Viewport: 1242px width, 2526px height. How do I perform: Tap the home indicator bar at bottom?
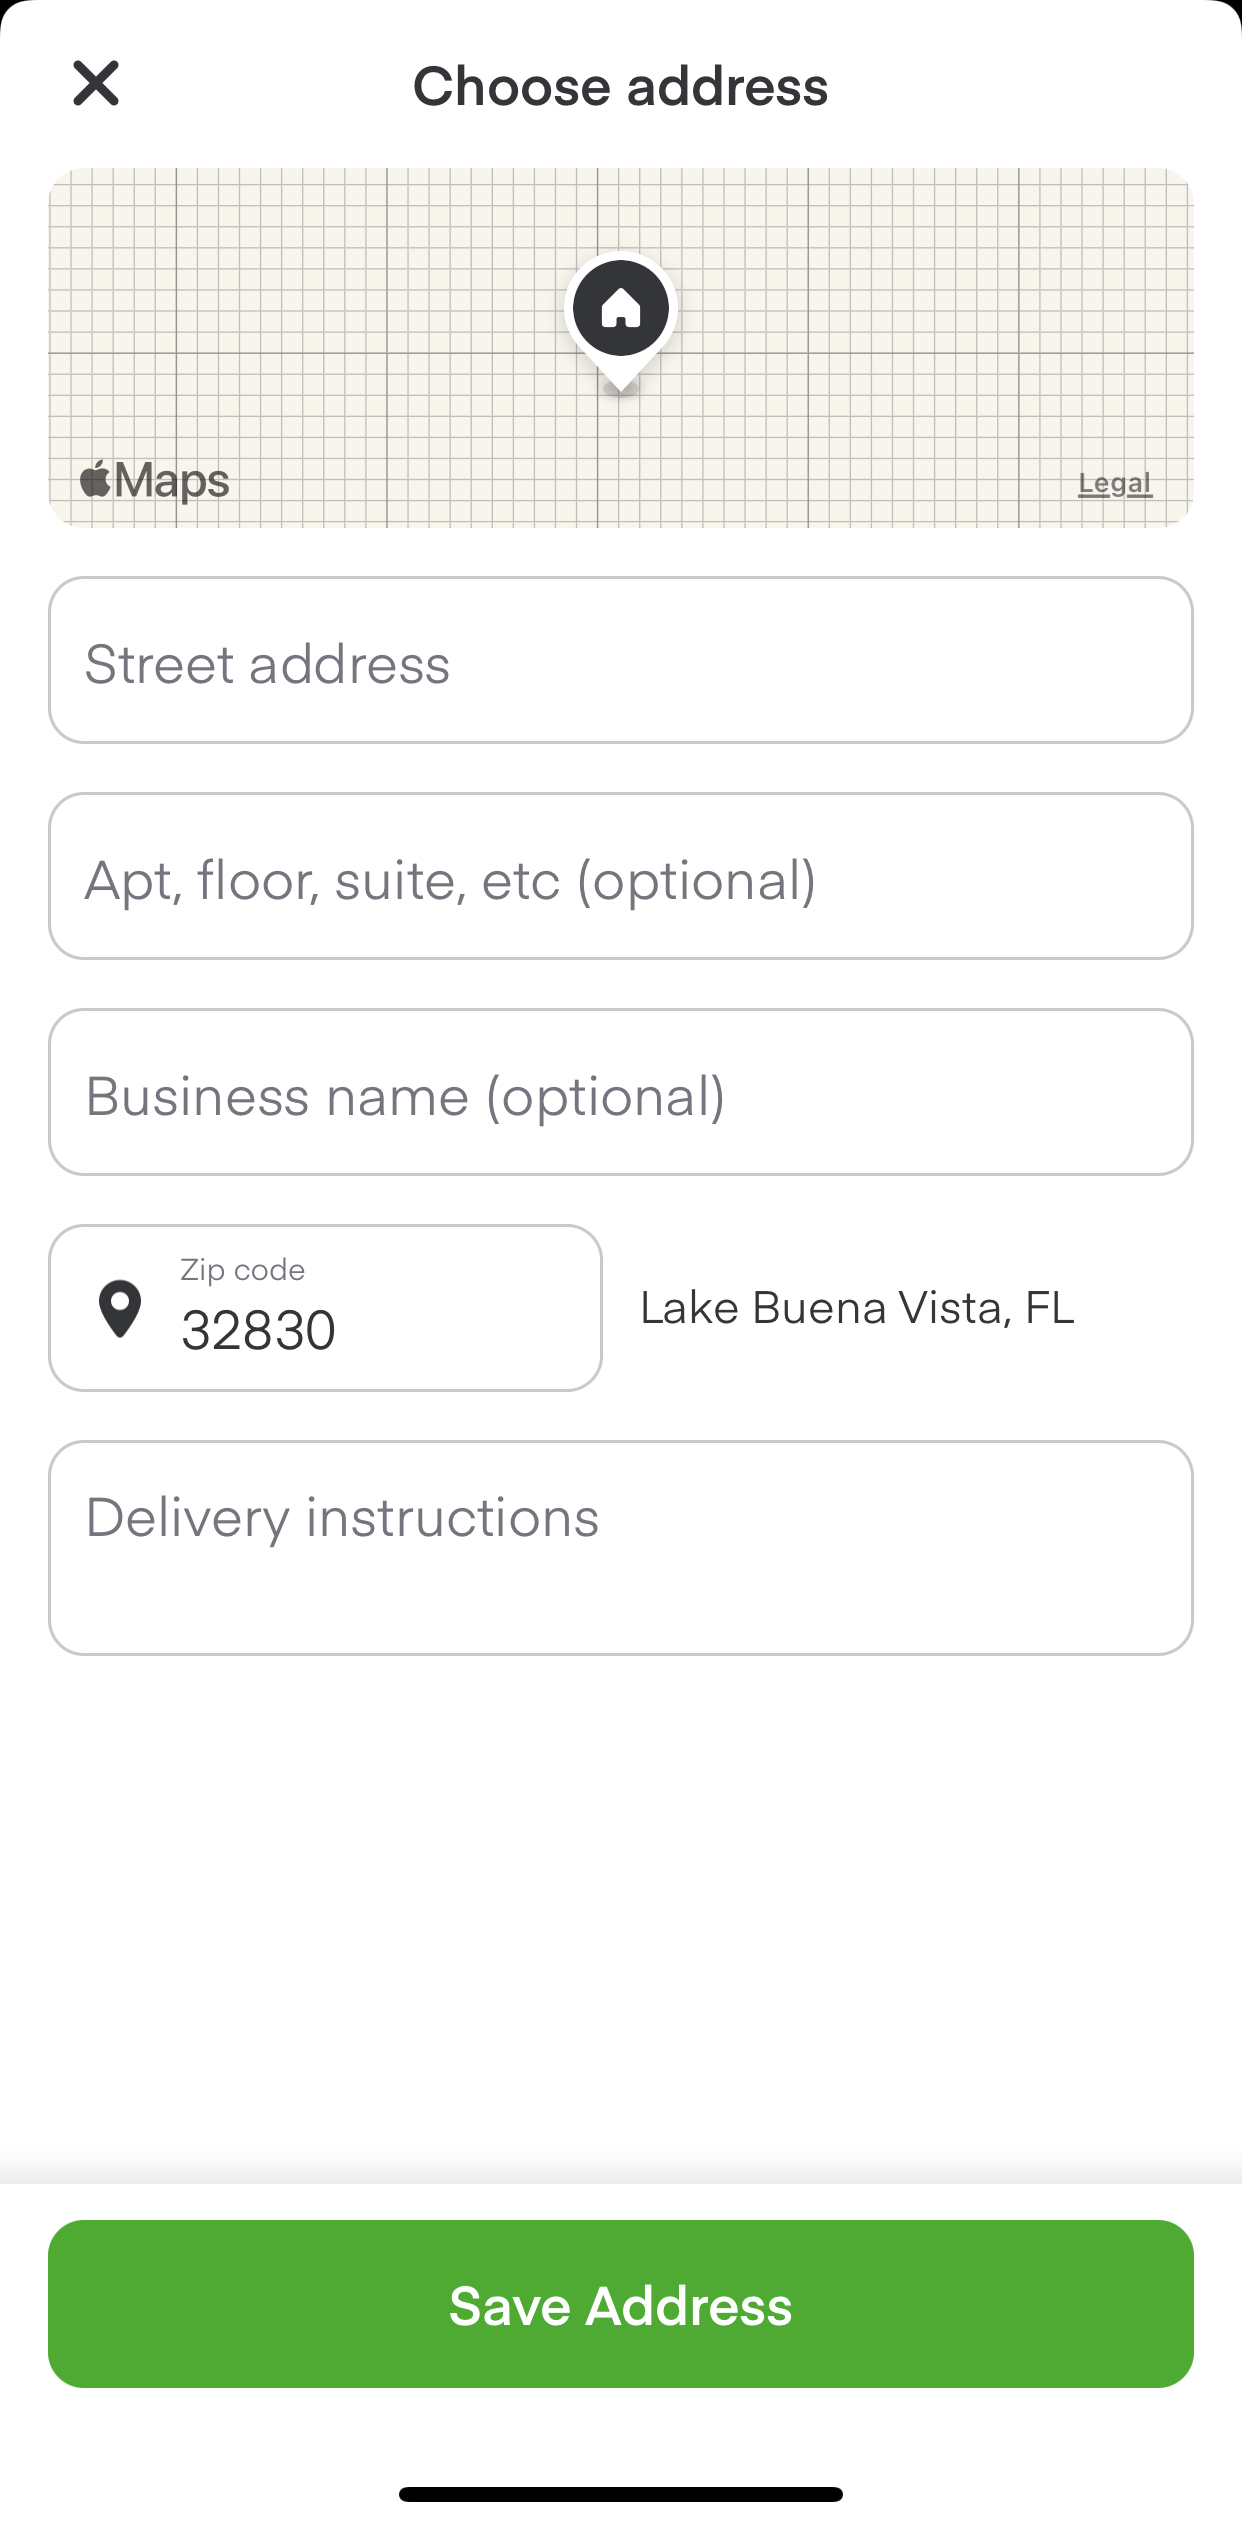[x=620, y=2494]
